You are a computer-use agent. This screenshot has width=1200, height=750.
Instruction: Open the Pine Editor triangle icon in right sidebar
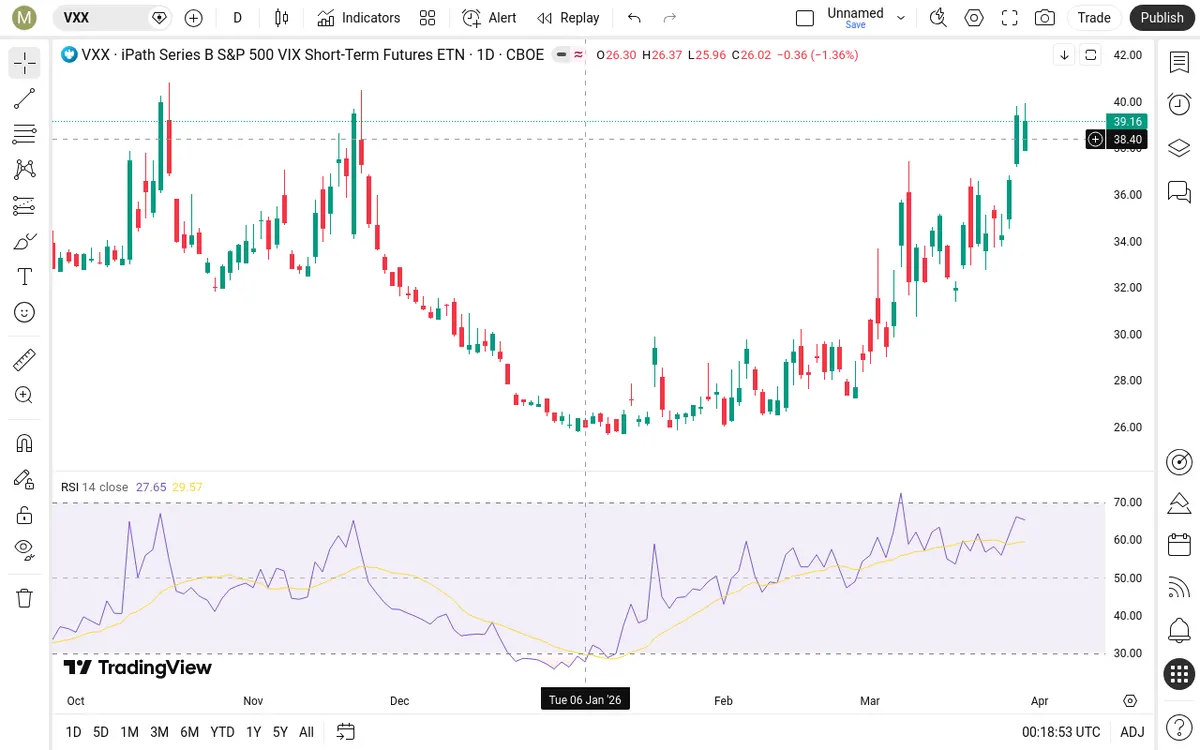click(x=1179, y=503)
